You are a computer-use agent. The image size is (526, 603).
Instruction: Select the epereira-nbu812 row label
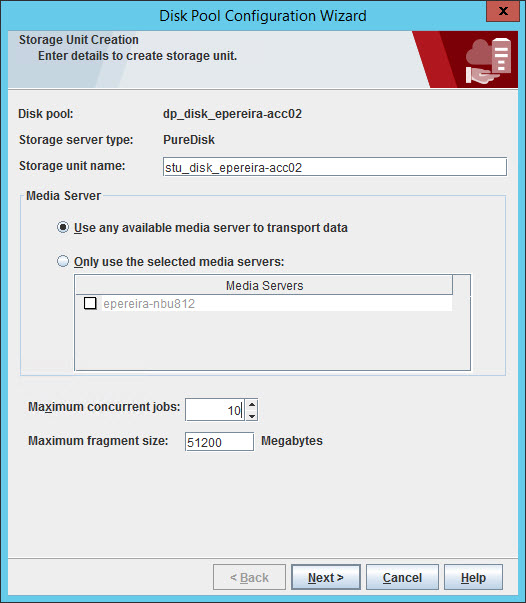(x=149, y=304)
